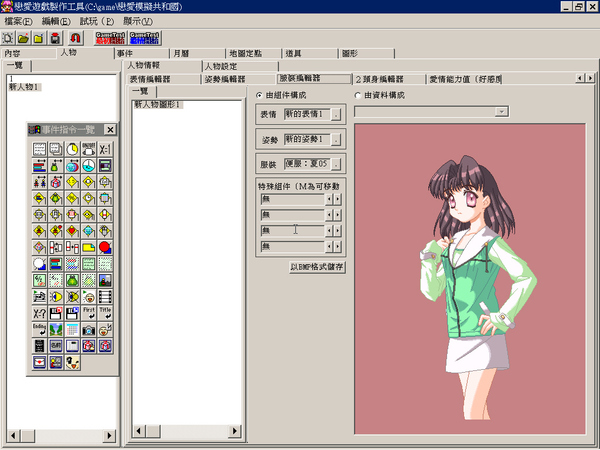Viewport: 600px width, 450px height.
Task: Close the 事件指令一覽 palette window
Action: pyautogui.click(x=110, y=130)
